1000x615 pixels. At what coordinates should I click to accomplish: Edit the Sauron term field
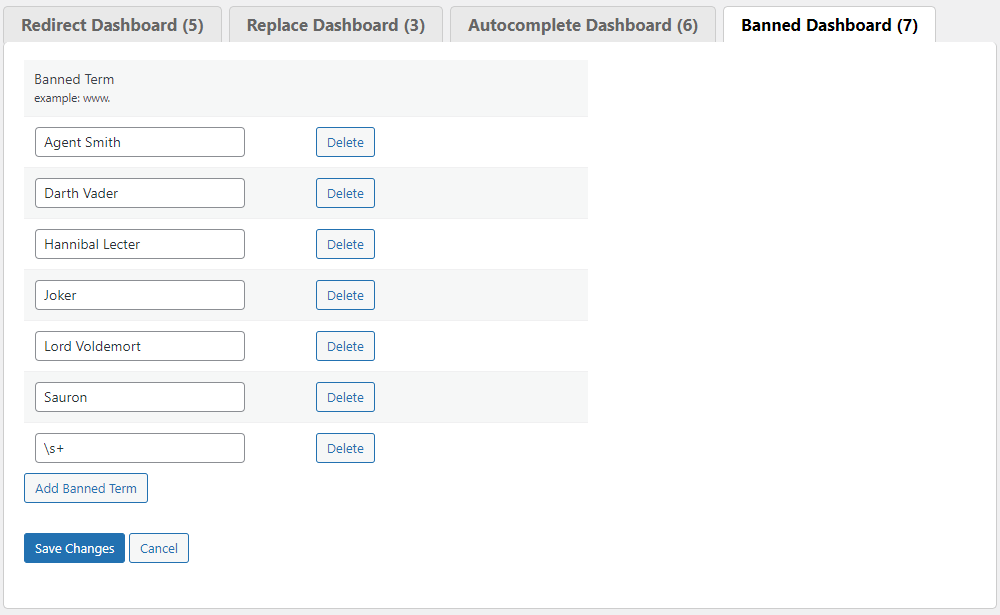click(139, 397)
